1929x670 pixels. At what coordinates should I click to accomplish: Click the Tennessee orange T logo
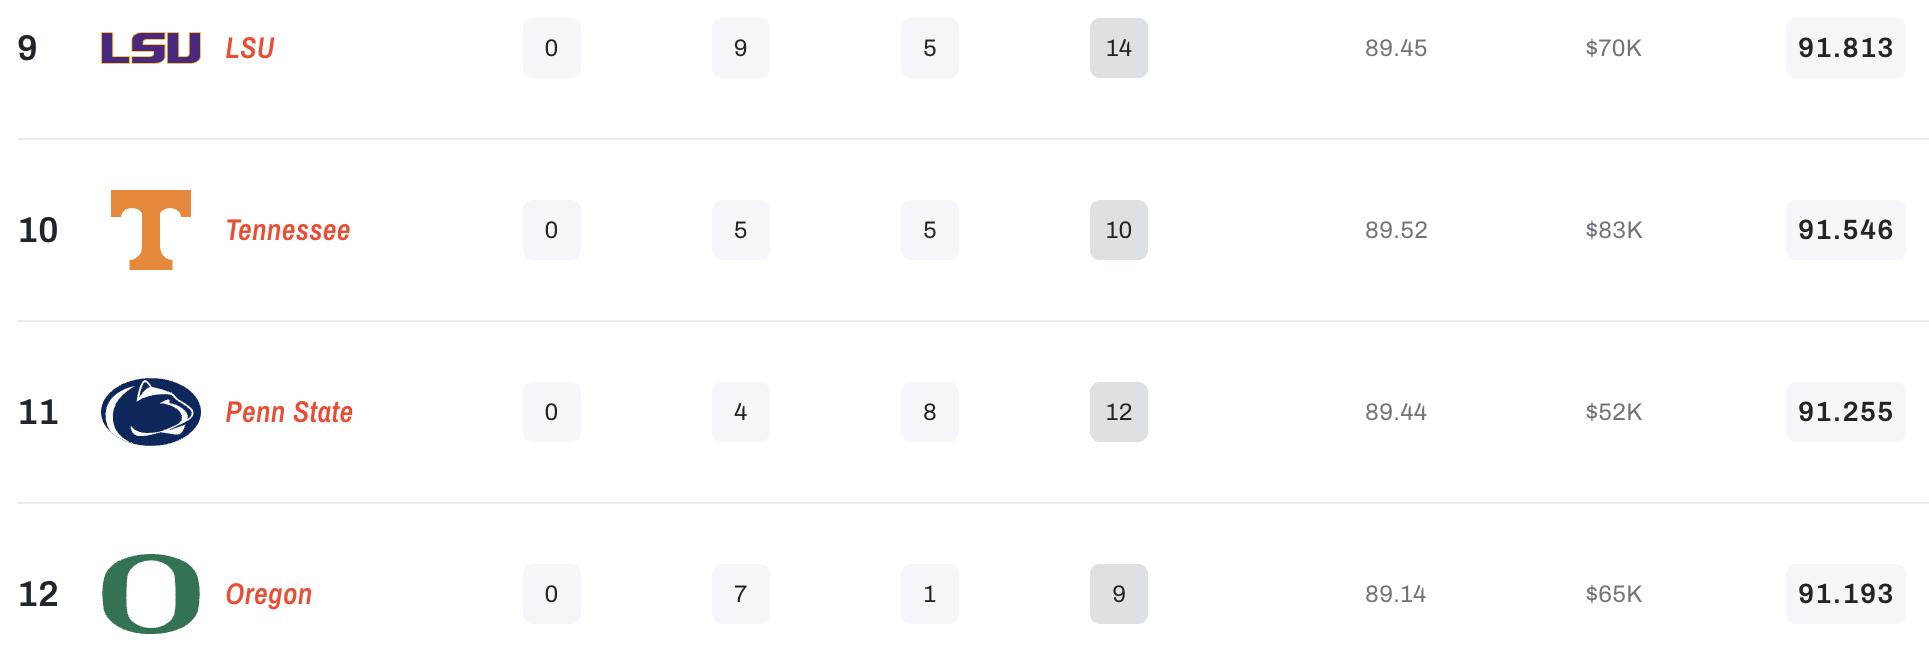pyautogui.click(x=151, y=230)
